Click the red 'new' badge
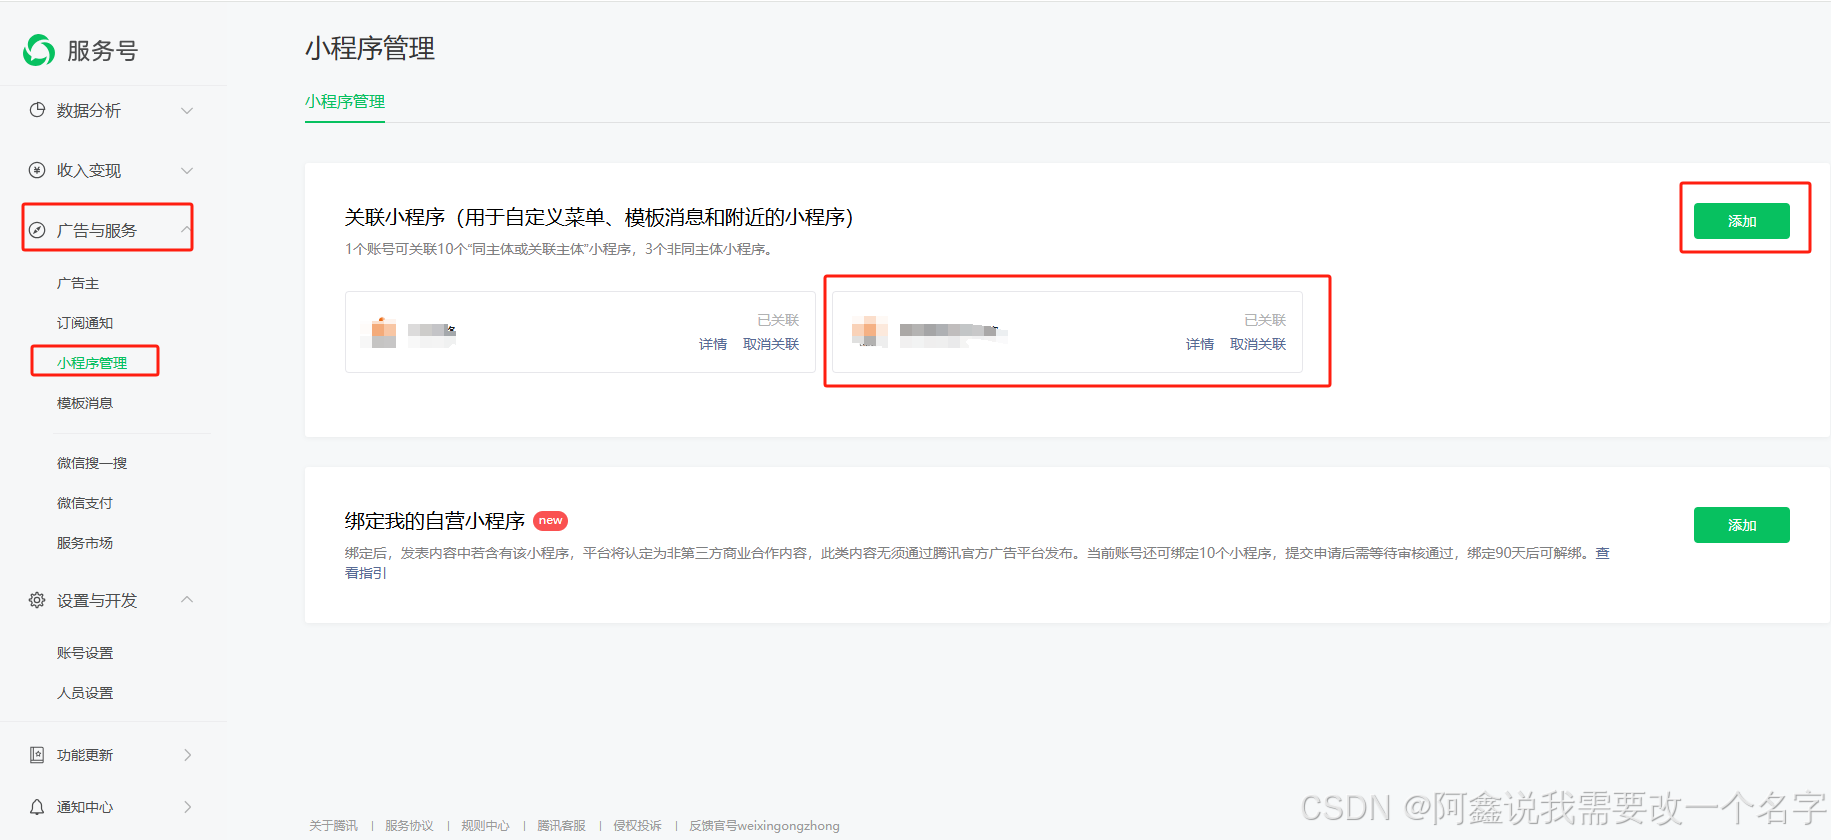Image resolution: width=1831 pixels, height=840 pixels. pos(550,521)
